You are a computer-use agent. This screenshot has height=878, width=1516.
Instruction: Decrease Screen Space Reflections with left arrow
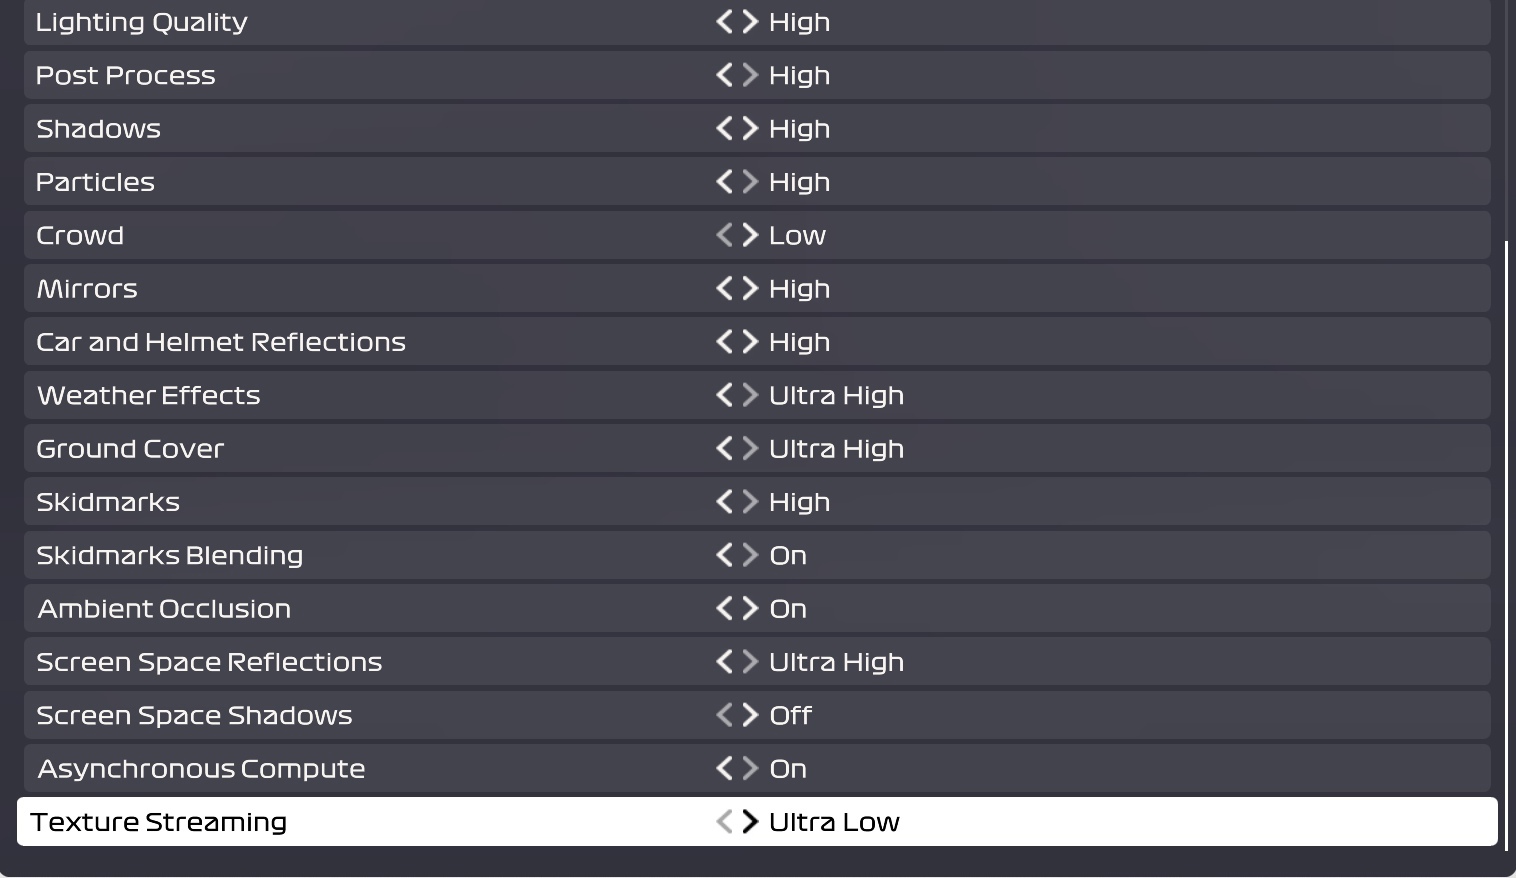pos(725,662)
